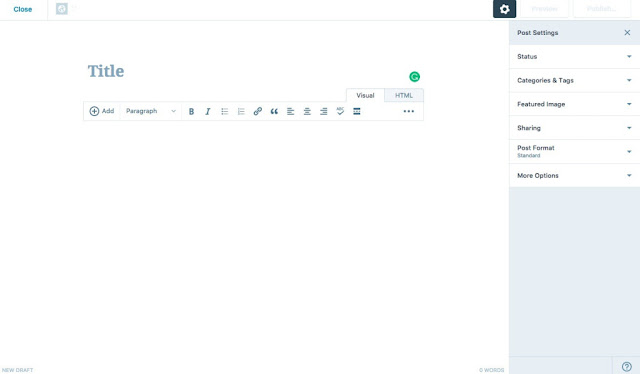
Task: Align text left
Action: (291, 111)
